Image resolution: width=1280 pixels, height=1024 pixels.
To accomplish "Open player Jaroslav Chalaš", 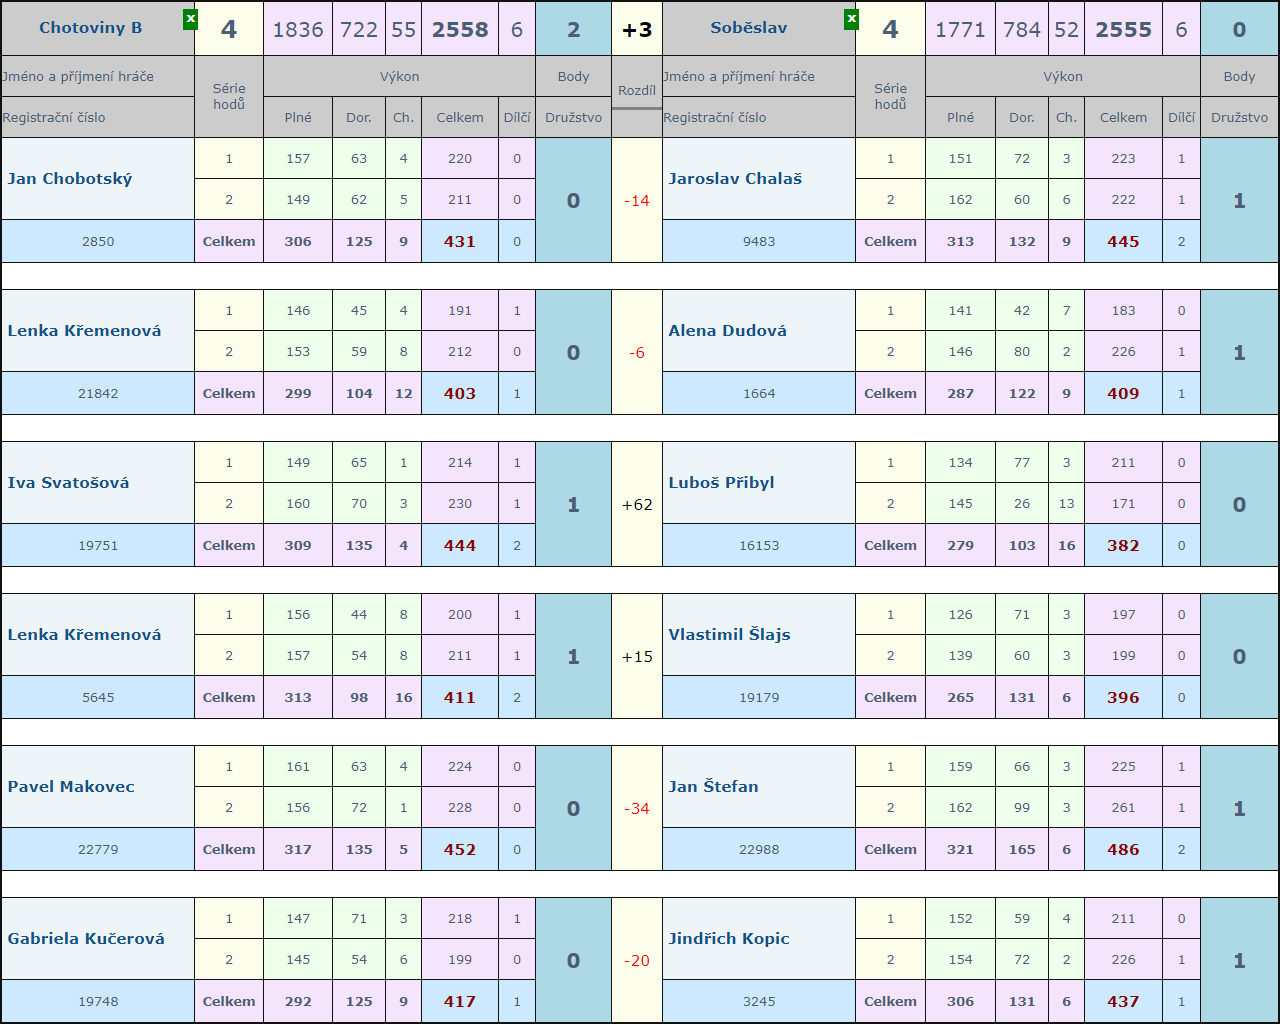I will (735, 179).
